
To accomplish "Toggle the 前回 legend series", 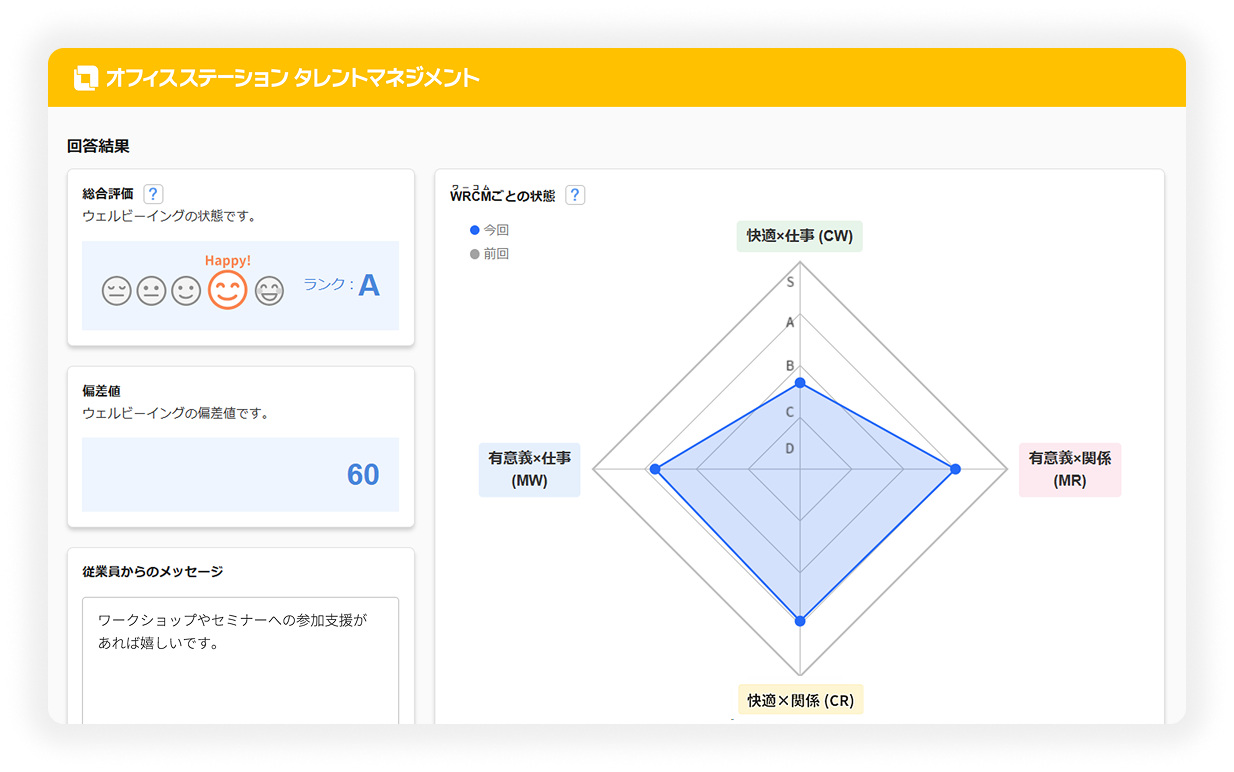I will 489,254.
